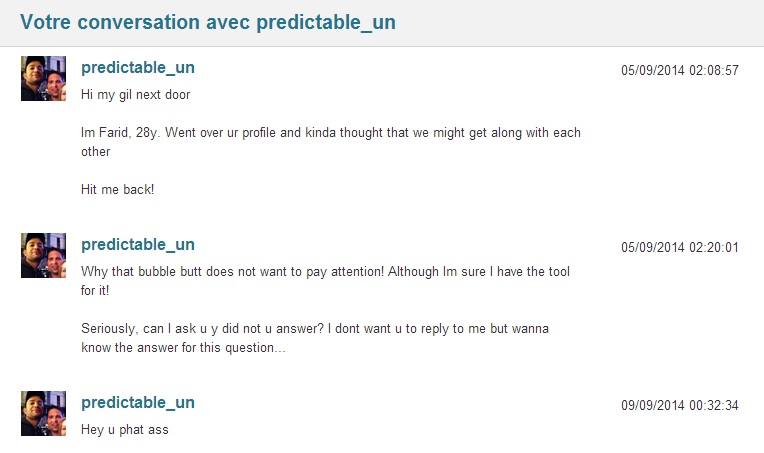Image resolution: width=764 pixels, height=453 pixels.
Task: Click 'know the answer for this question...' line
Action: [x=183, y=347]
